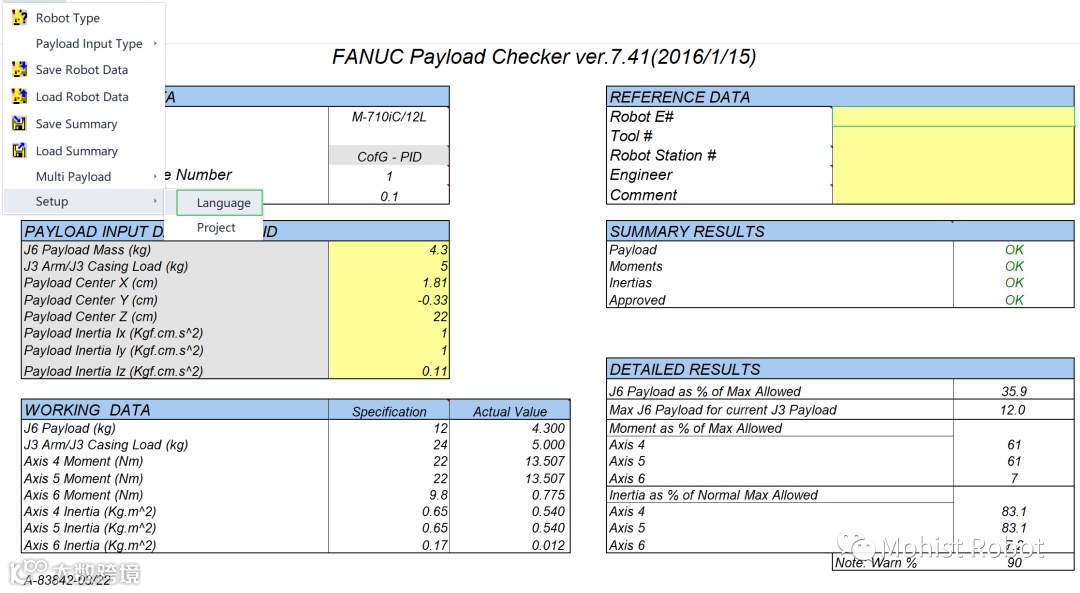Edit Payload Inertia Iz value 0.11

tap(388, 370)
